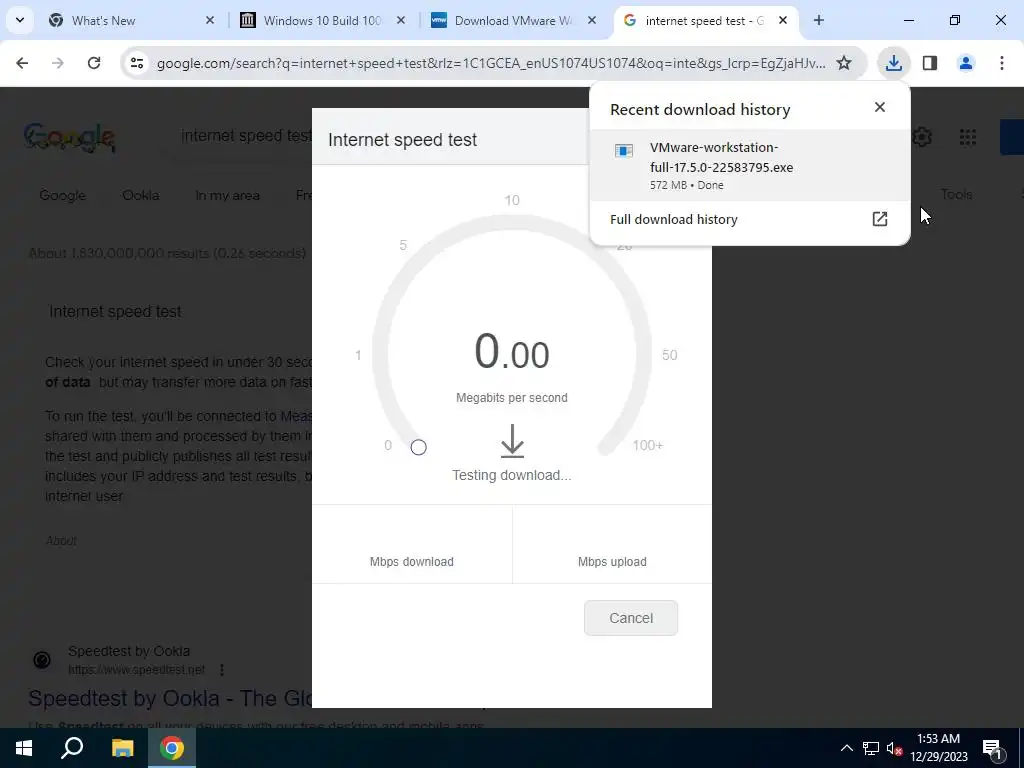
Task: Click the VMware installer file icon
Action: 624,152
